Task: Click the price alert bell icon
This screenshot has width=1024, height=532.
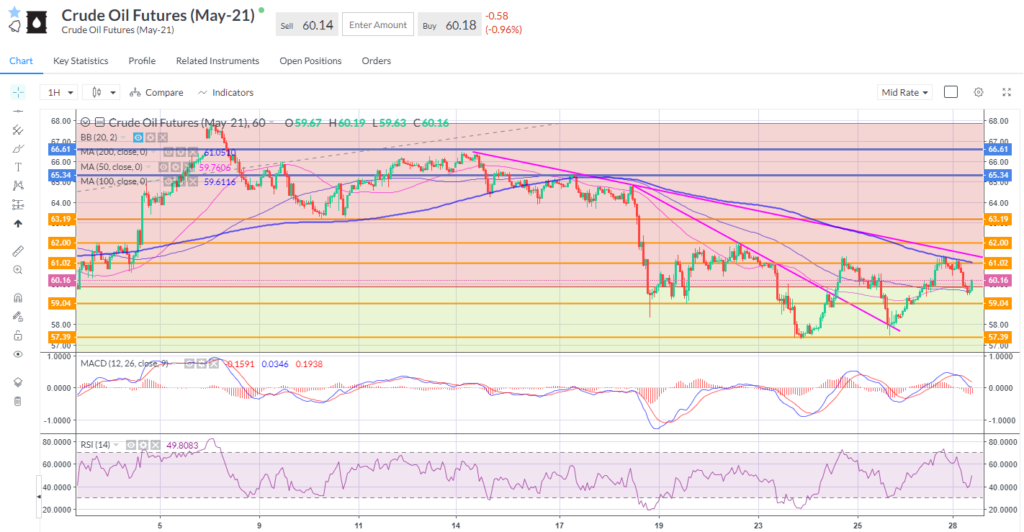Action: point(15,26)
